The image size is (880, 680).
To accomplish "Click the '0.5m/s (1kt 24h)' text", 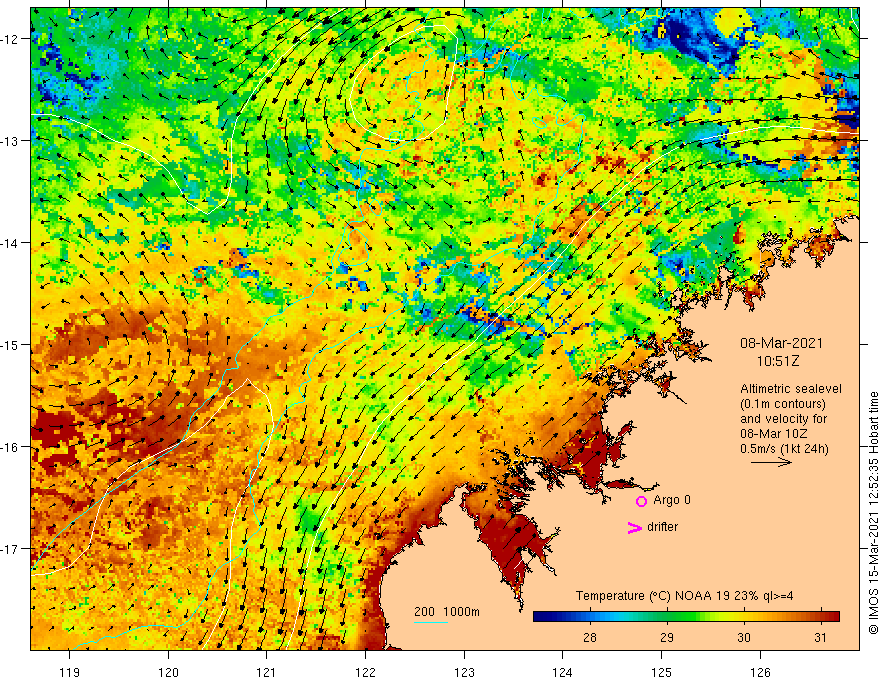I will [x=784, y=449].
